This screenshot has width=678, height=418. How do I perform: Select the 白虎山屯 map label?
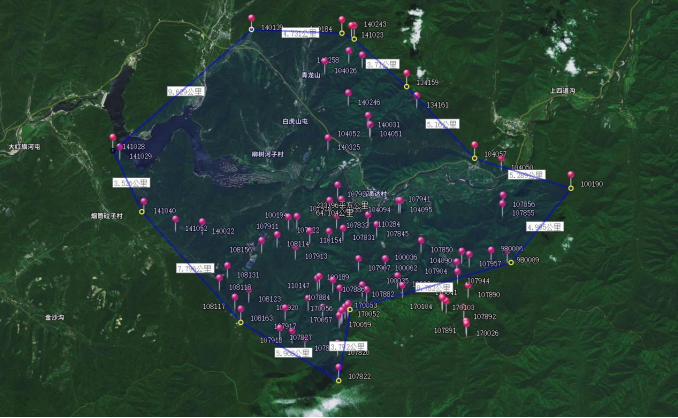(x=296, y=121)
